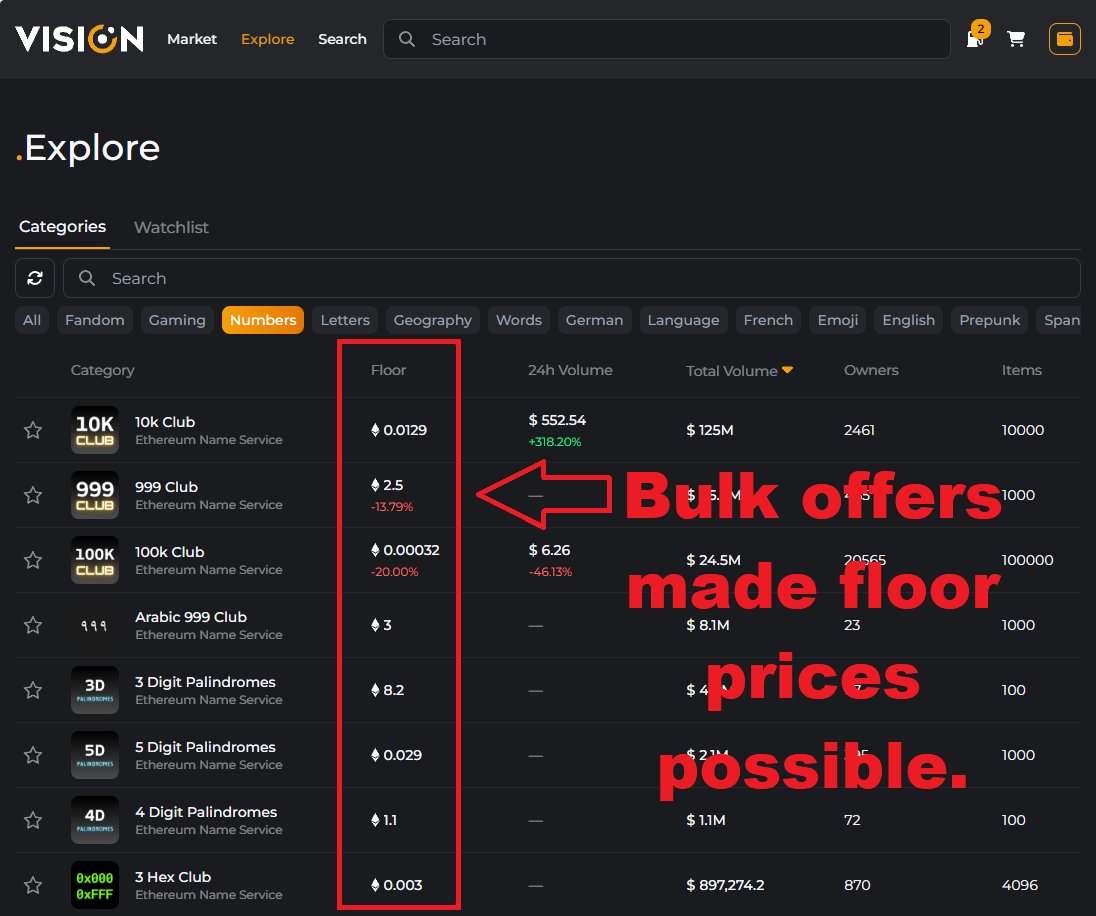
Task: Go to the Search nav item
Action: tap(342, 39)
